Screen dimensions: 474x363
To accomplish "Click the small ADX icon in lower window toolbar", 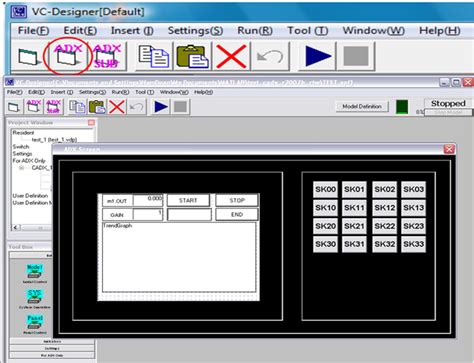I will [33, 107].
